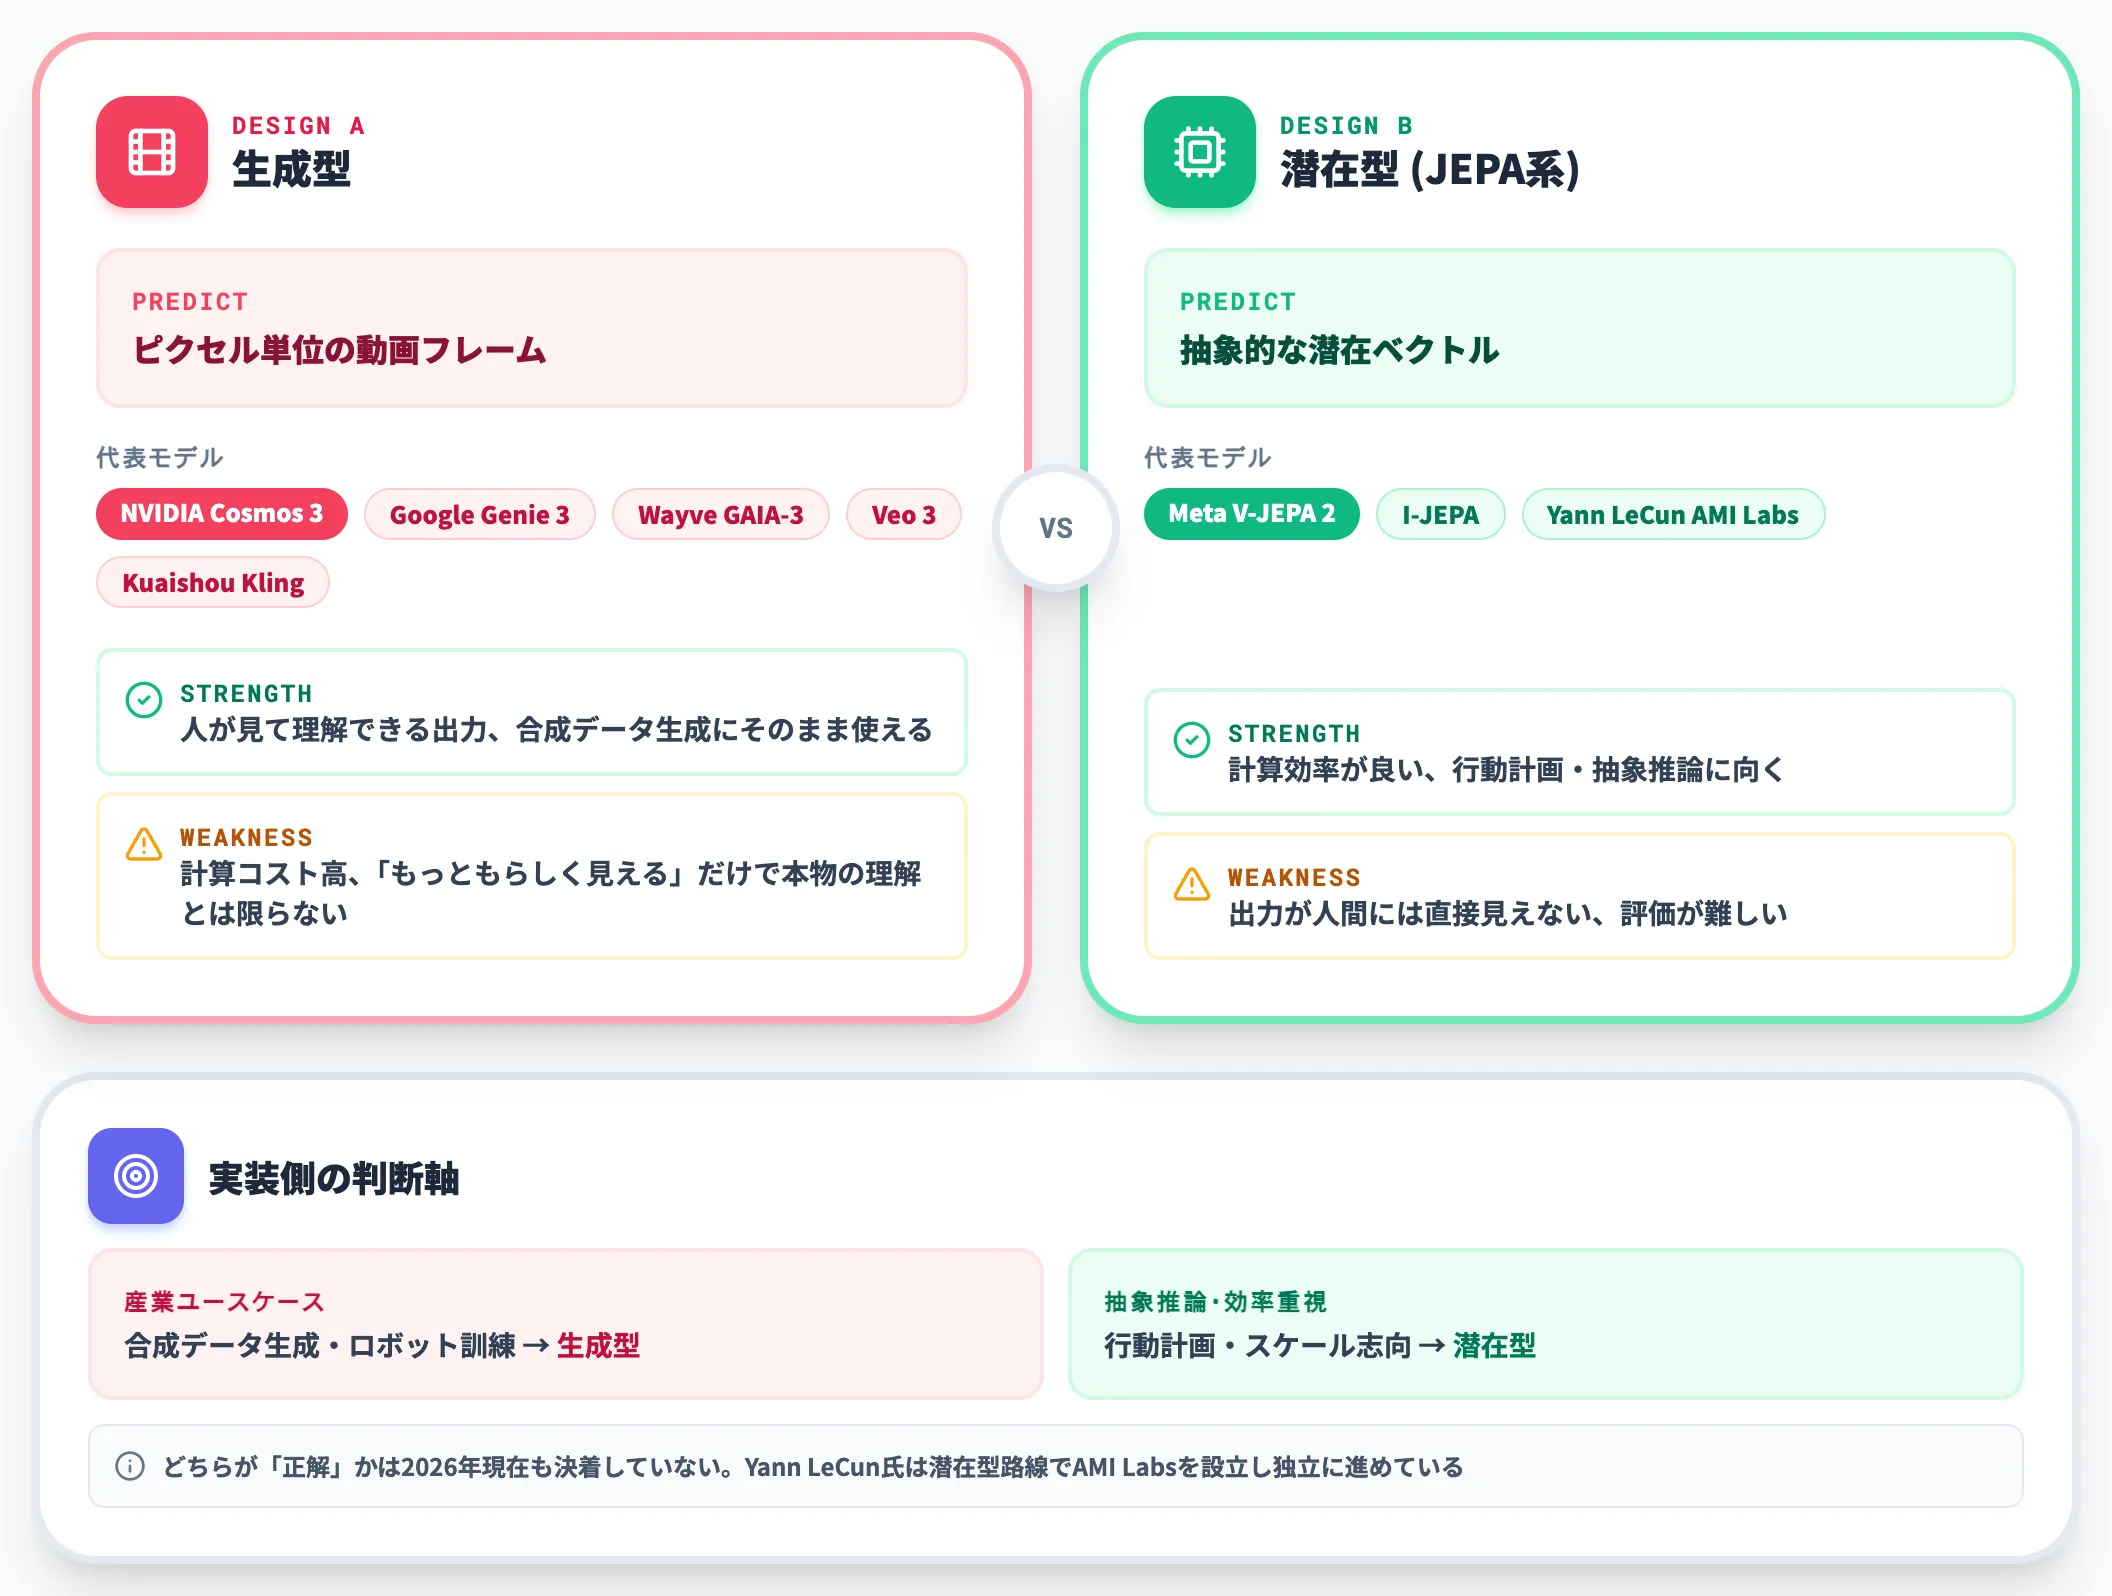Select the NVIDIA Cosmos 3 tag
This screenshot has width=2112, height=1596.
coord(222,514)
